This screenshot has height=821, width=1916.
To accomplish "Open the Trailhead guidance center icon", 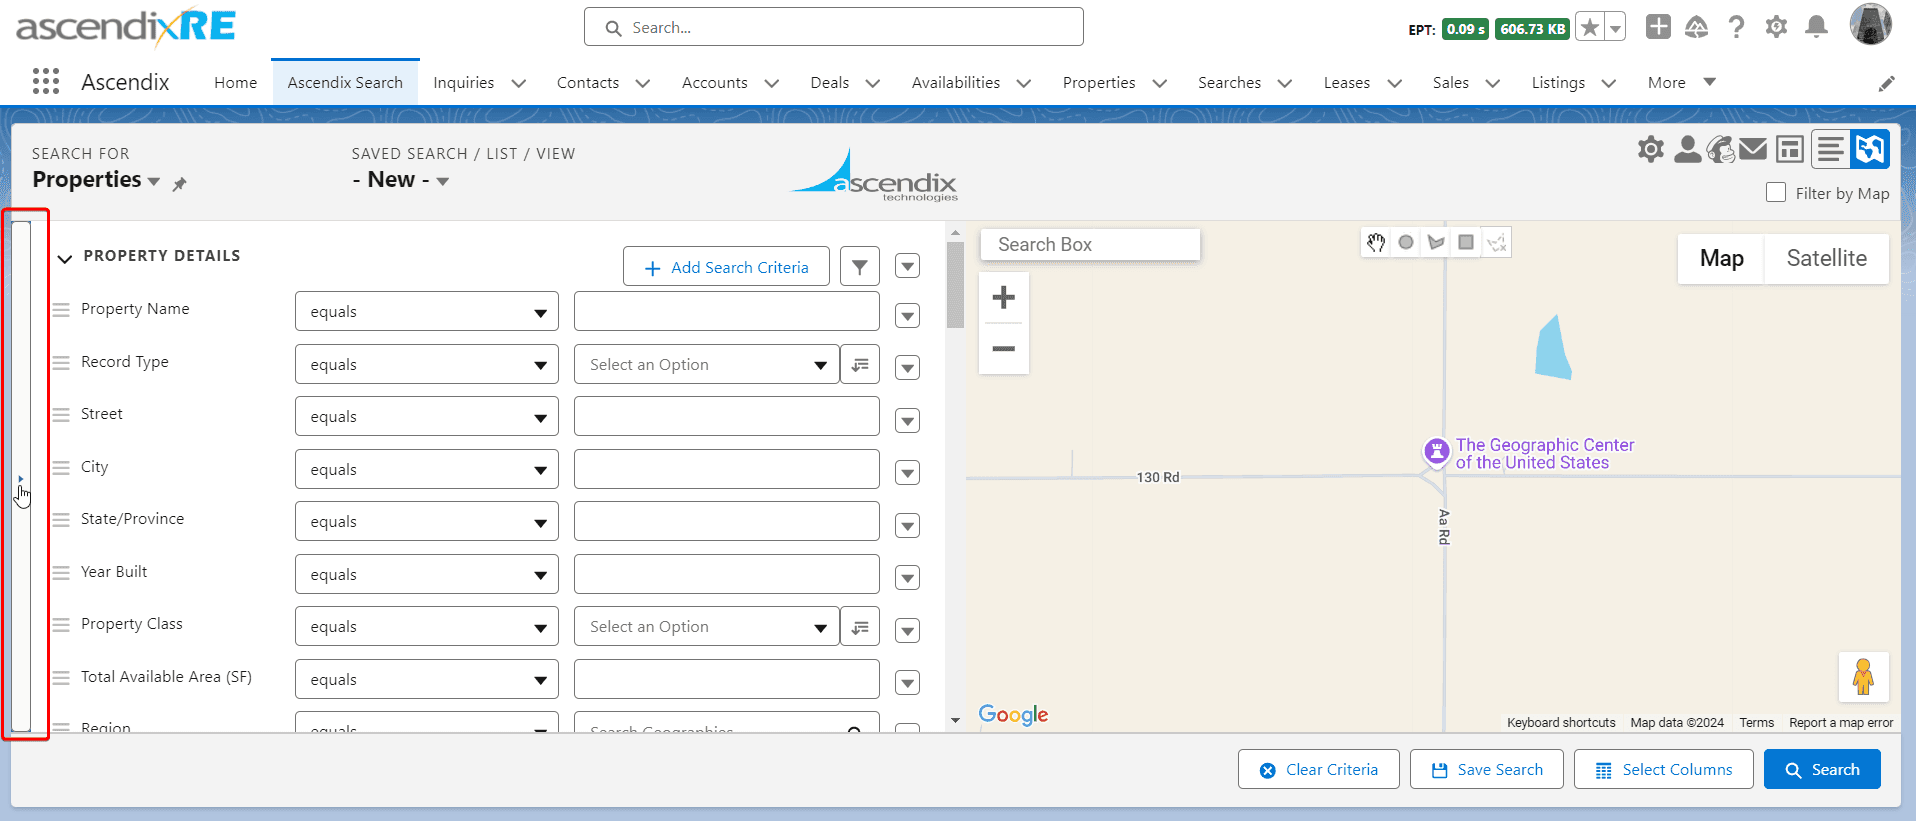I will coord(1697,27).
